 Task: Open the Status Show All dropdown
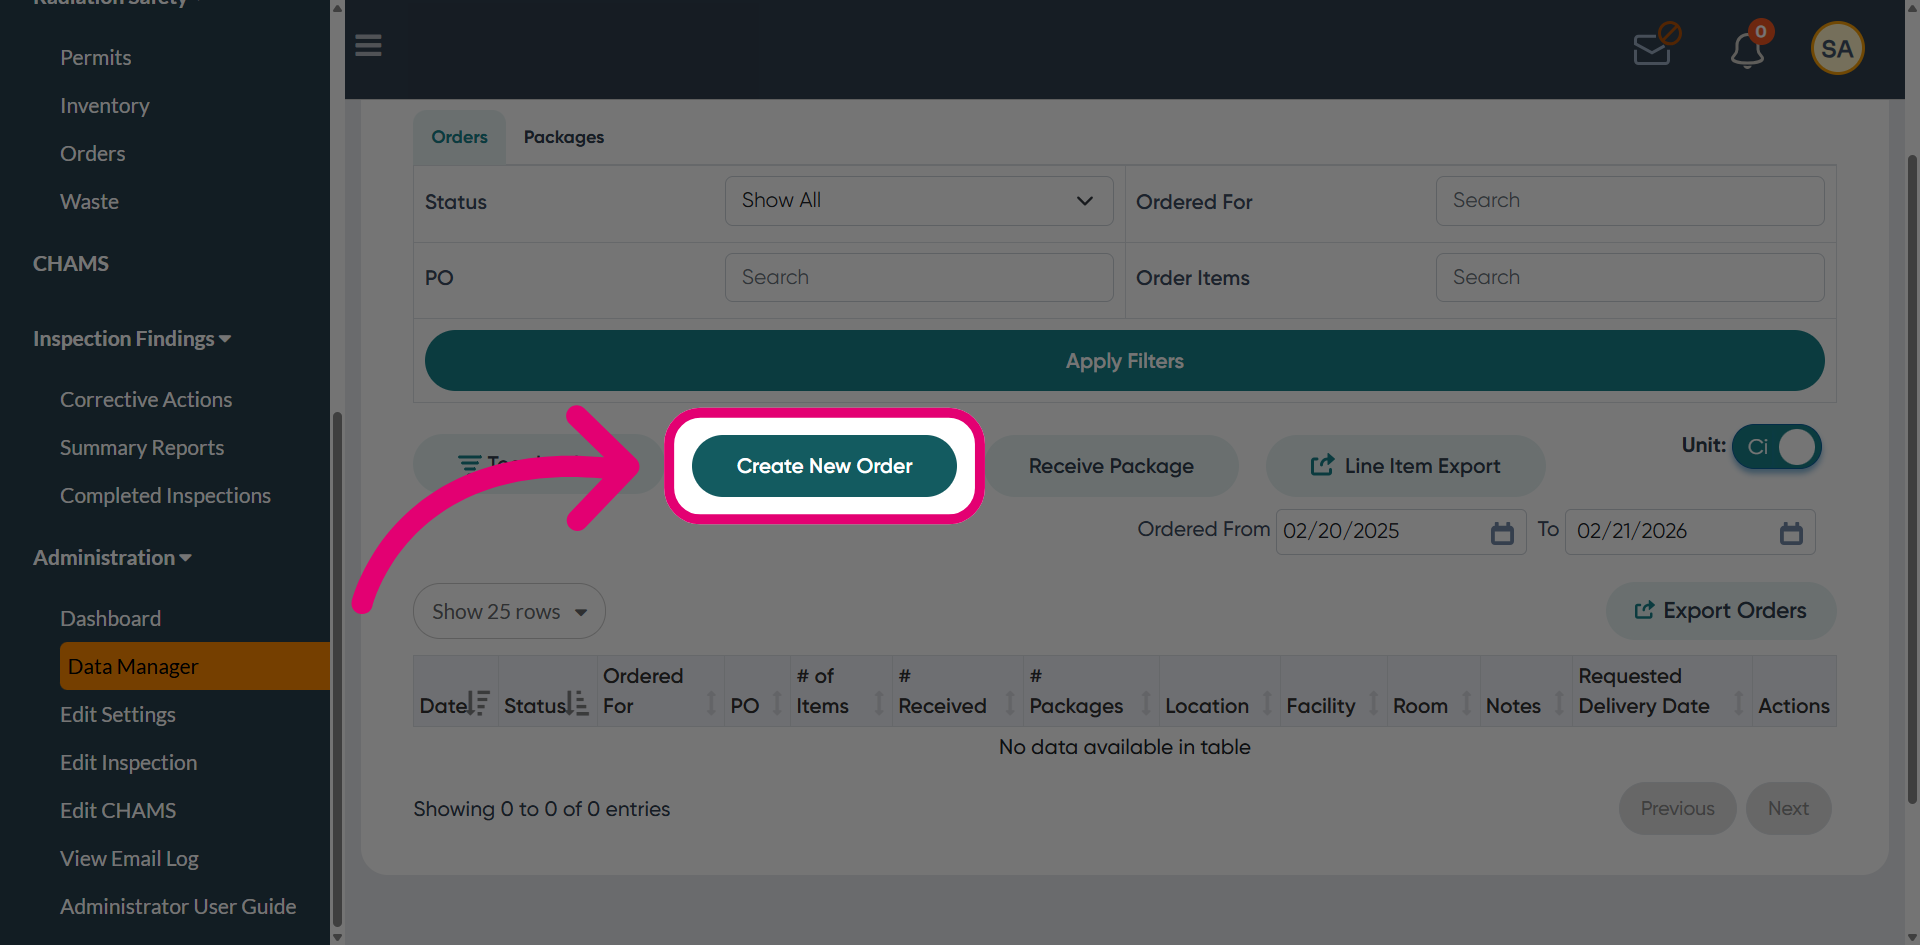click(x=919, y=201)
